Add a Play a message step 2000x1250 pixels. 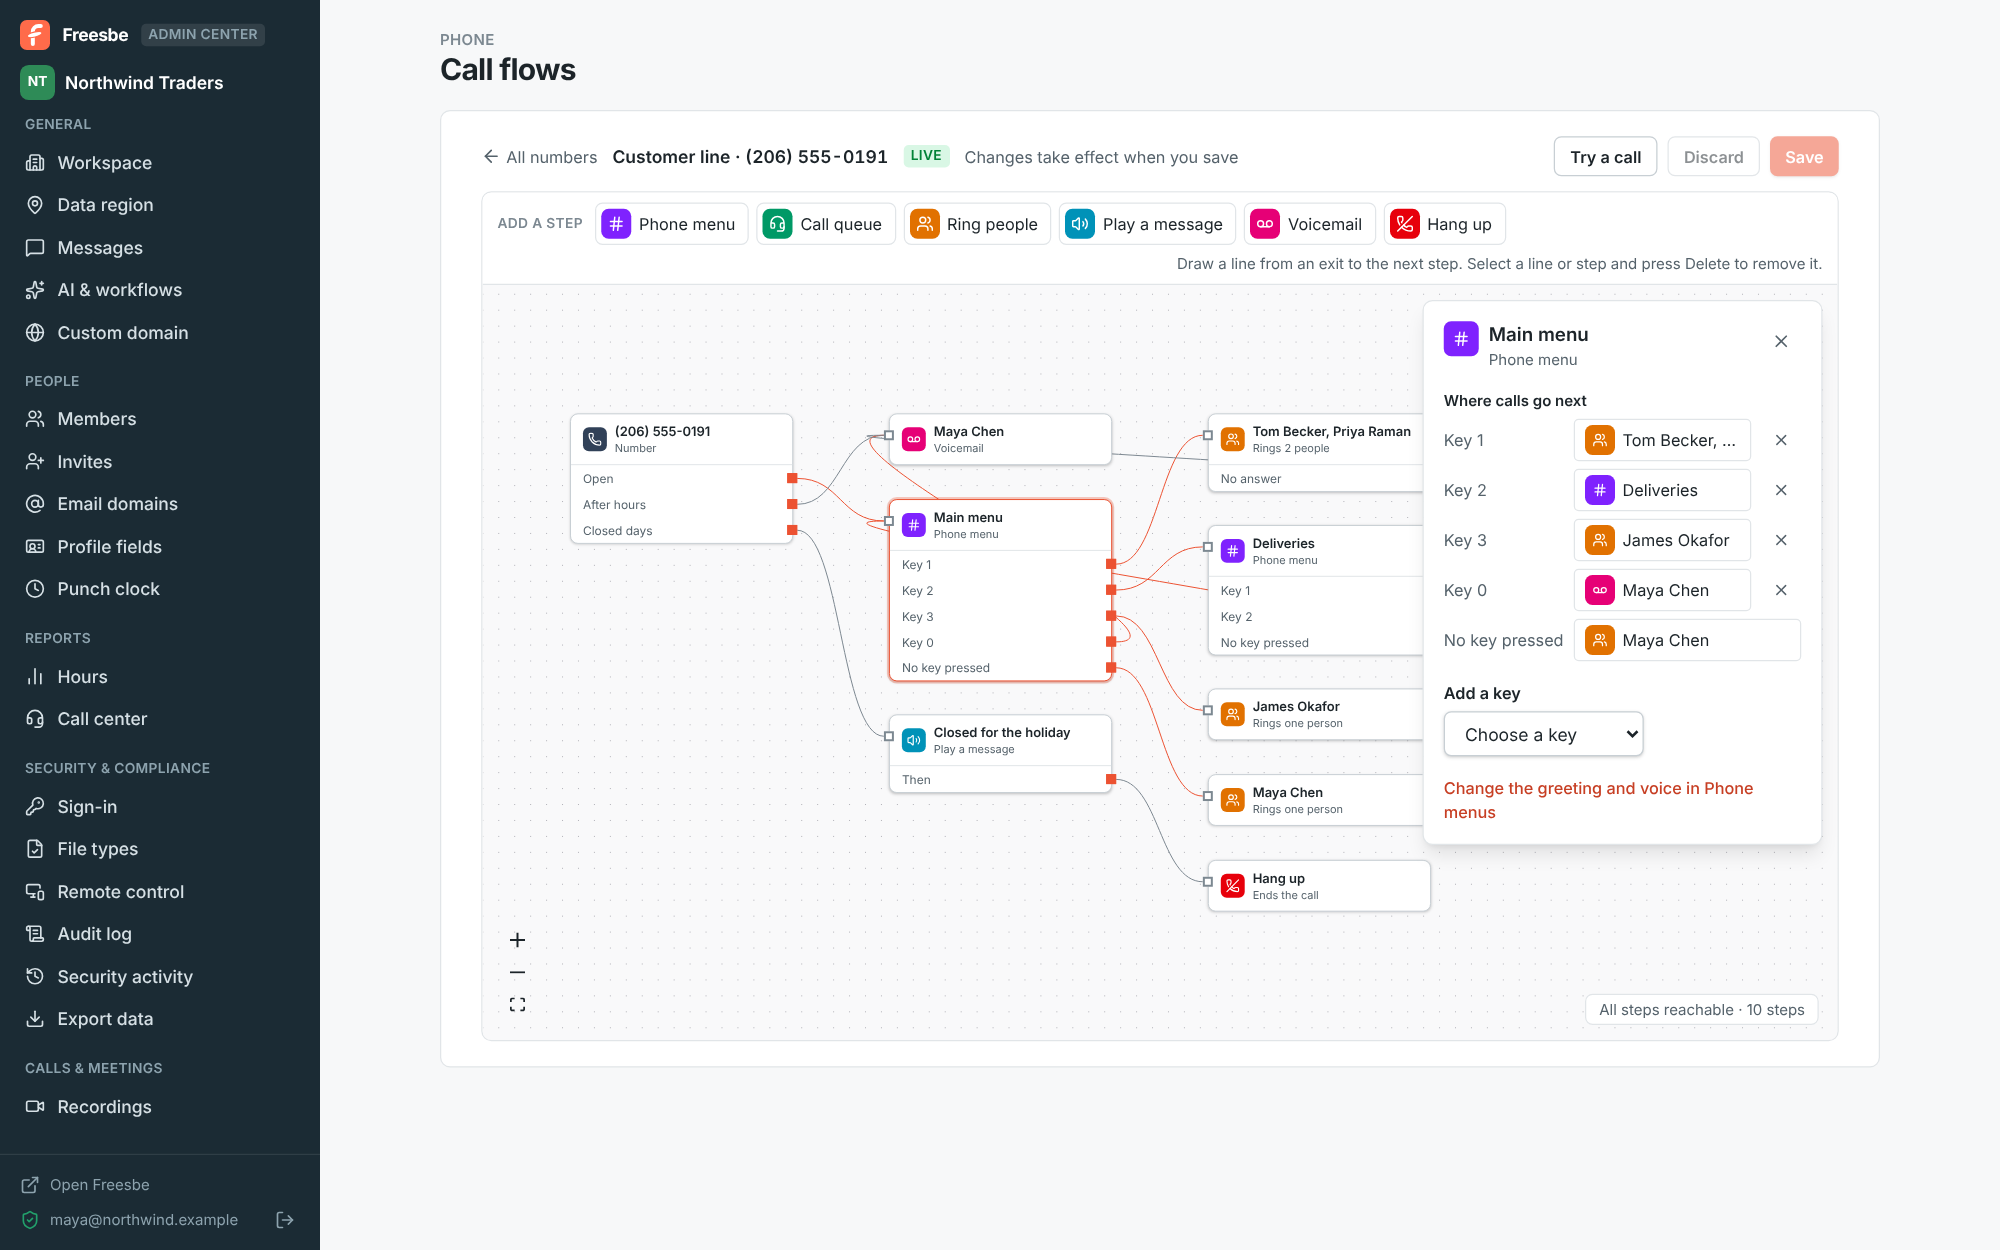1147,224
